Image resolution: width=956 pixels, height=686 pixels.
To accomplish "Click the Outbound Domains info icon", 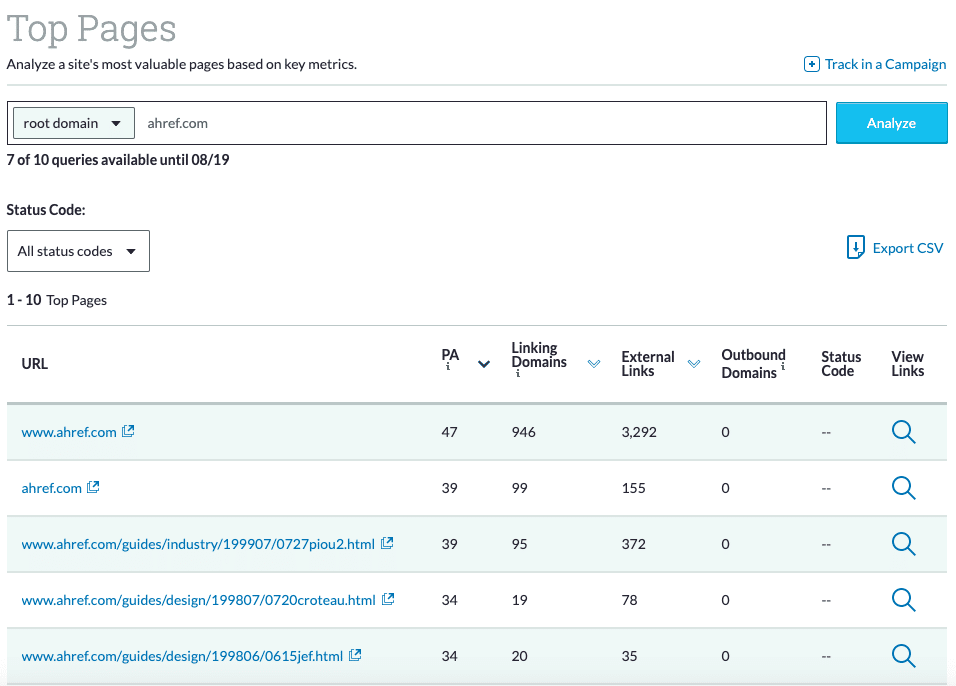I will pos(783,366).
